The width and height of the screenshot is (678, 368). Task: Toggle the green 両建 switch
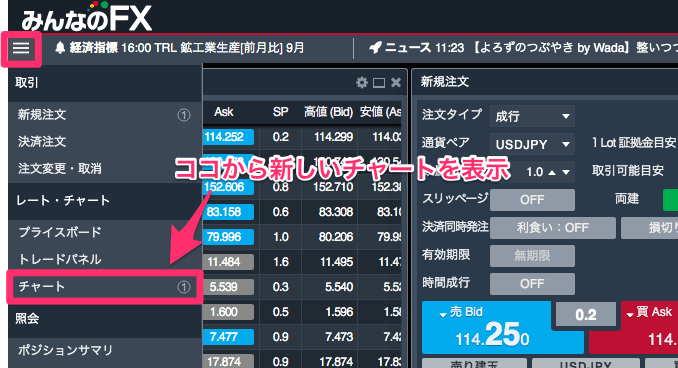[671, 200]
